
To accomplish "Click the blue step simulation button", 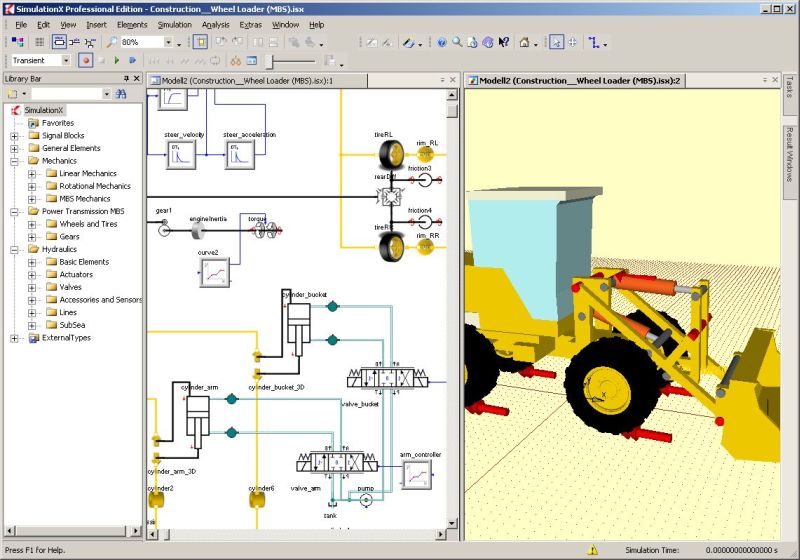I will coord(133,60).
